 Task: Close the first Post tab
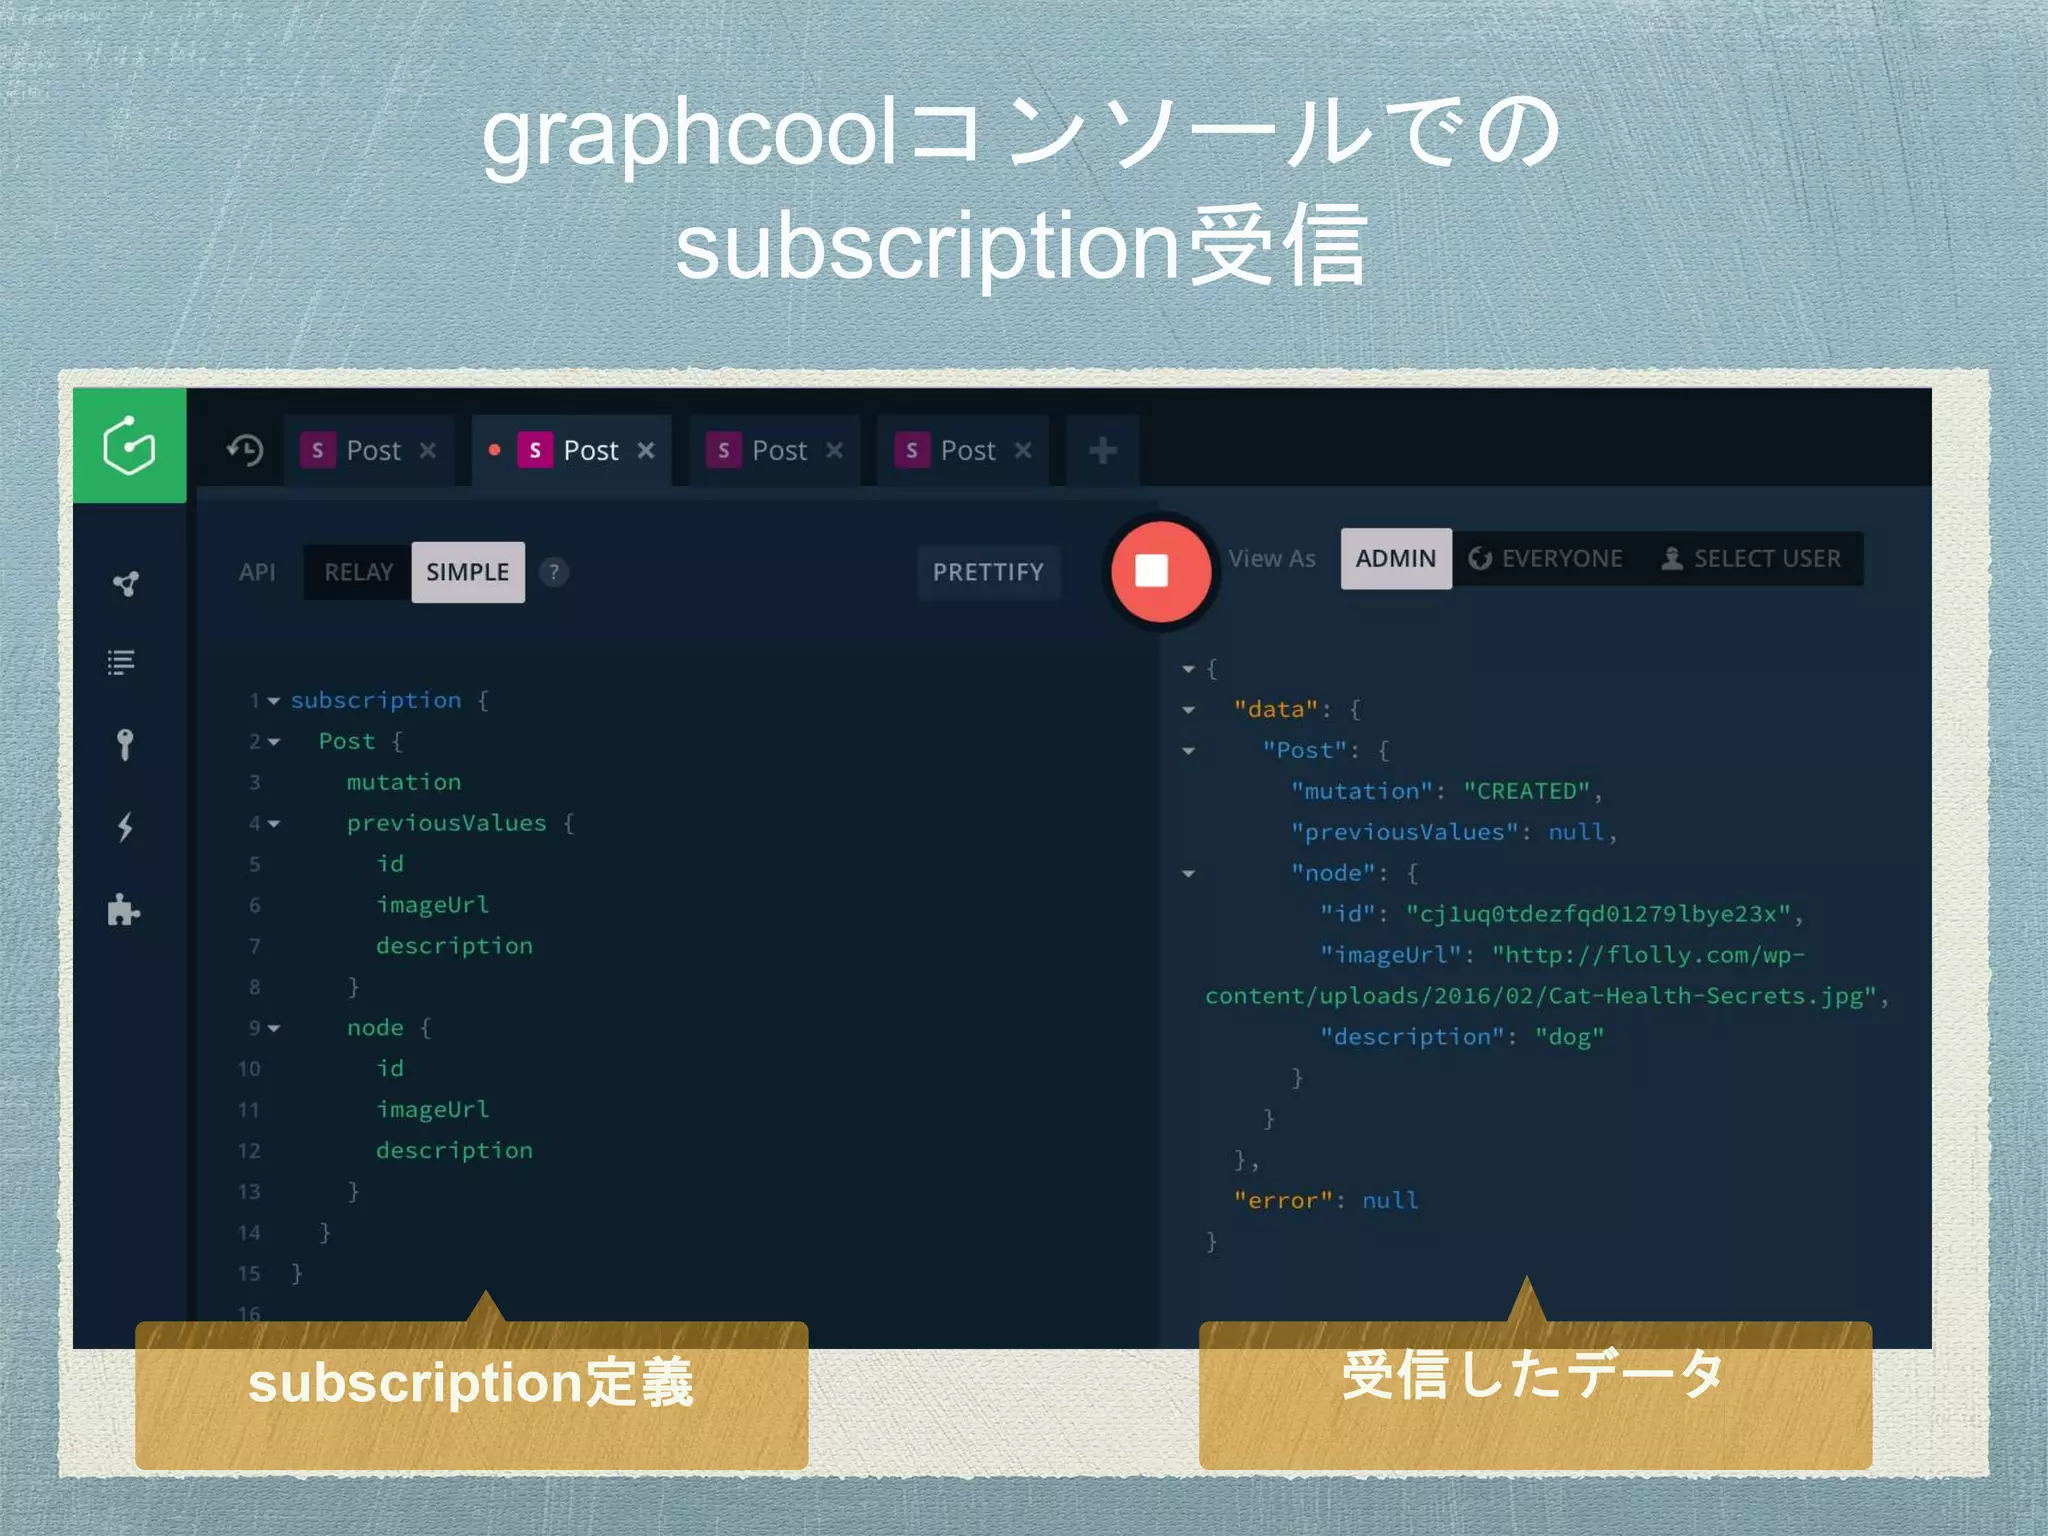tap(428, 450)
